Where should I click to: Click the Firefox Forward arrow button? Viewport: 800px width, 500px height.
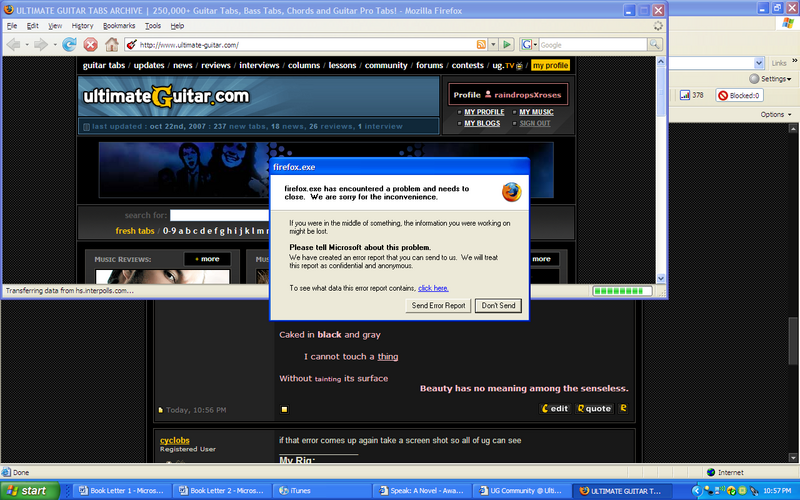click(x=40, y=45)
